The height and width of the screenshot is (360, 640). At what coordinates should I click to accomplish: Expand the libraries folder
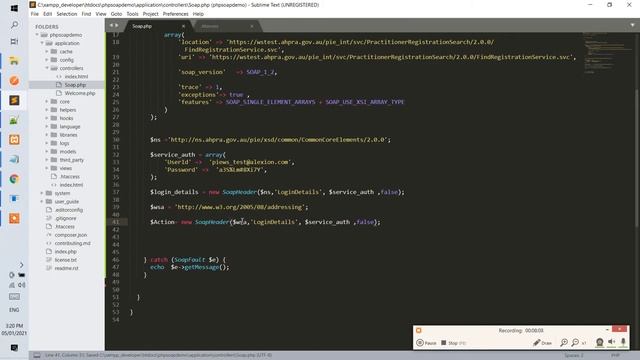47,135
